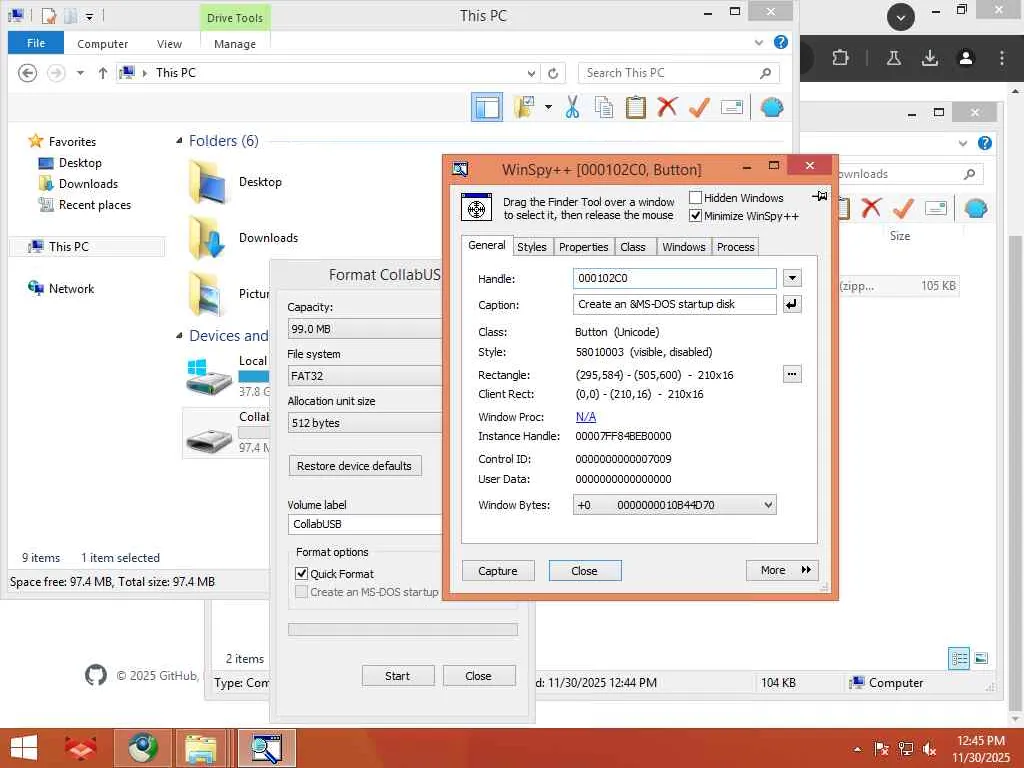Click Restore device defaults button

pos(355,466)
